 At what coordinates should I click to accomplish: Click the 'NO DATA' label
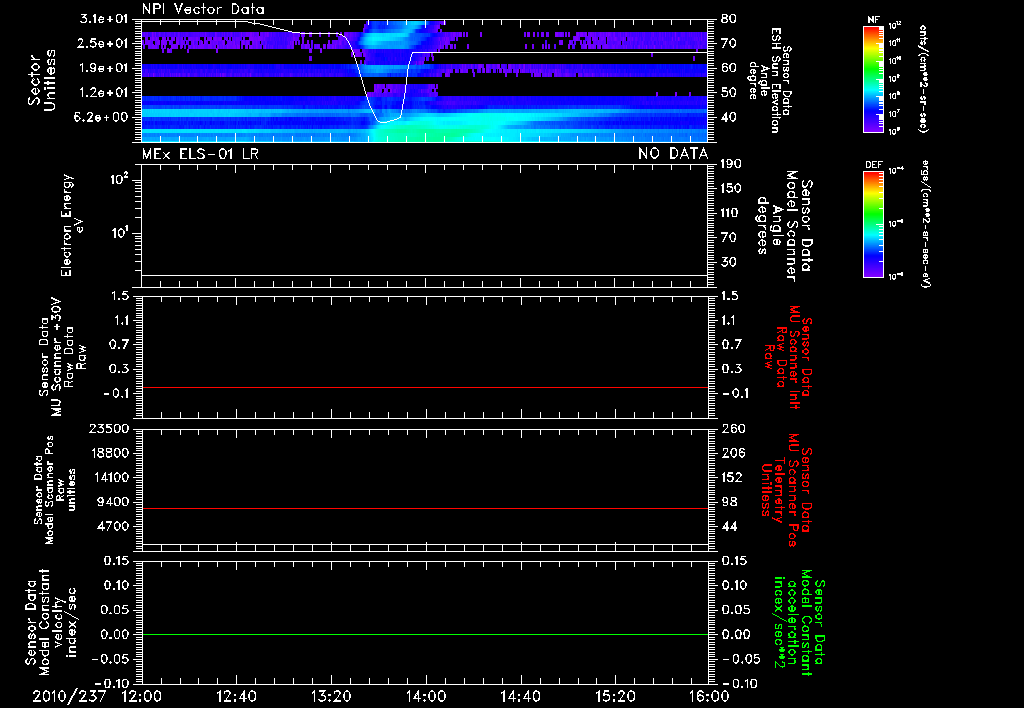pos(673,153)
